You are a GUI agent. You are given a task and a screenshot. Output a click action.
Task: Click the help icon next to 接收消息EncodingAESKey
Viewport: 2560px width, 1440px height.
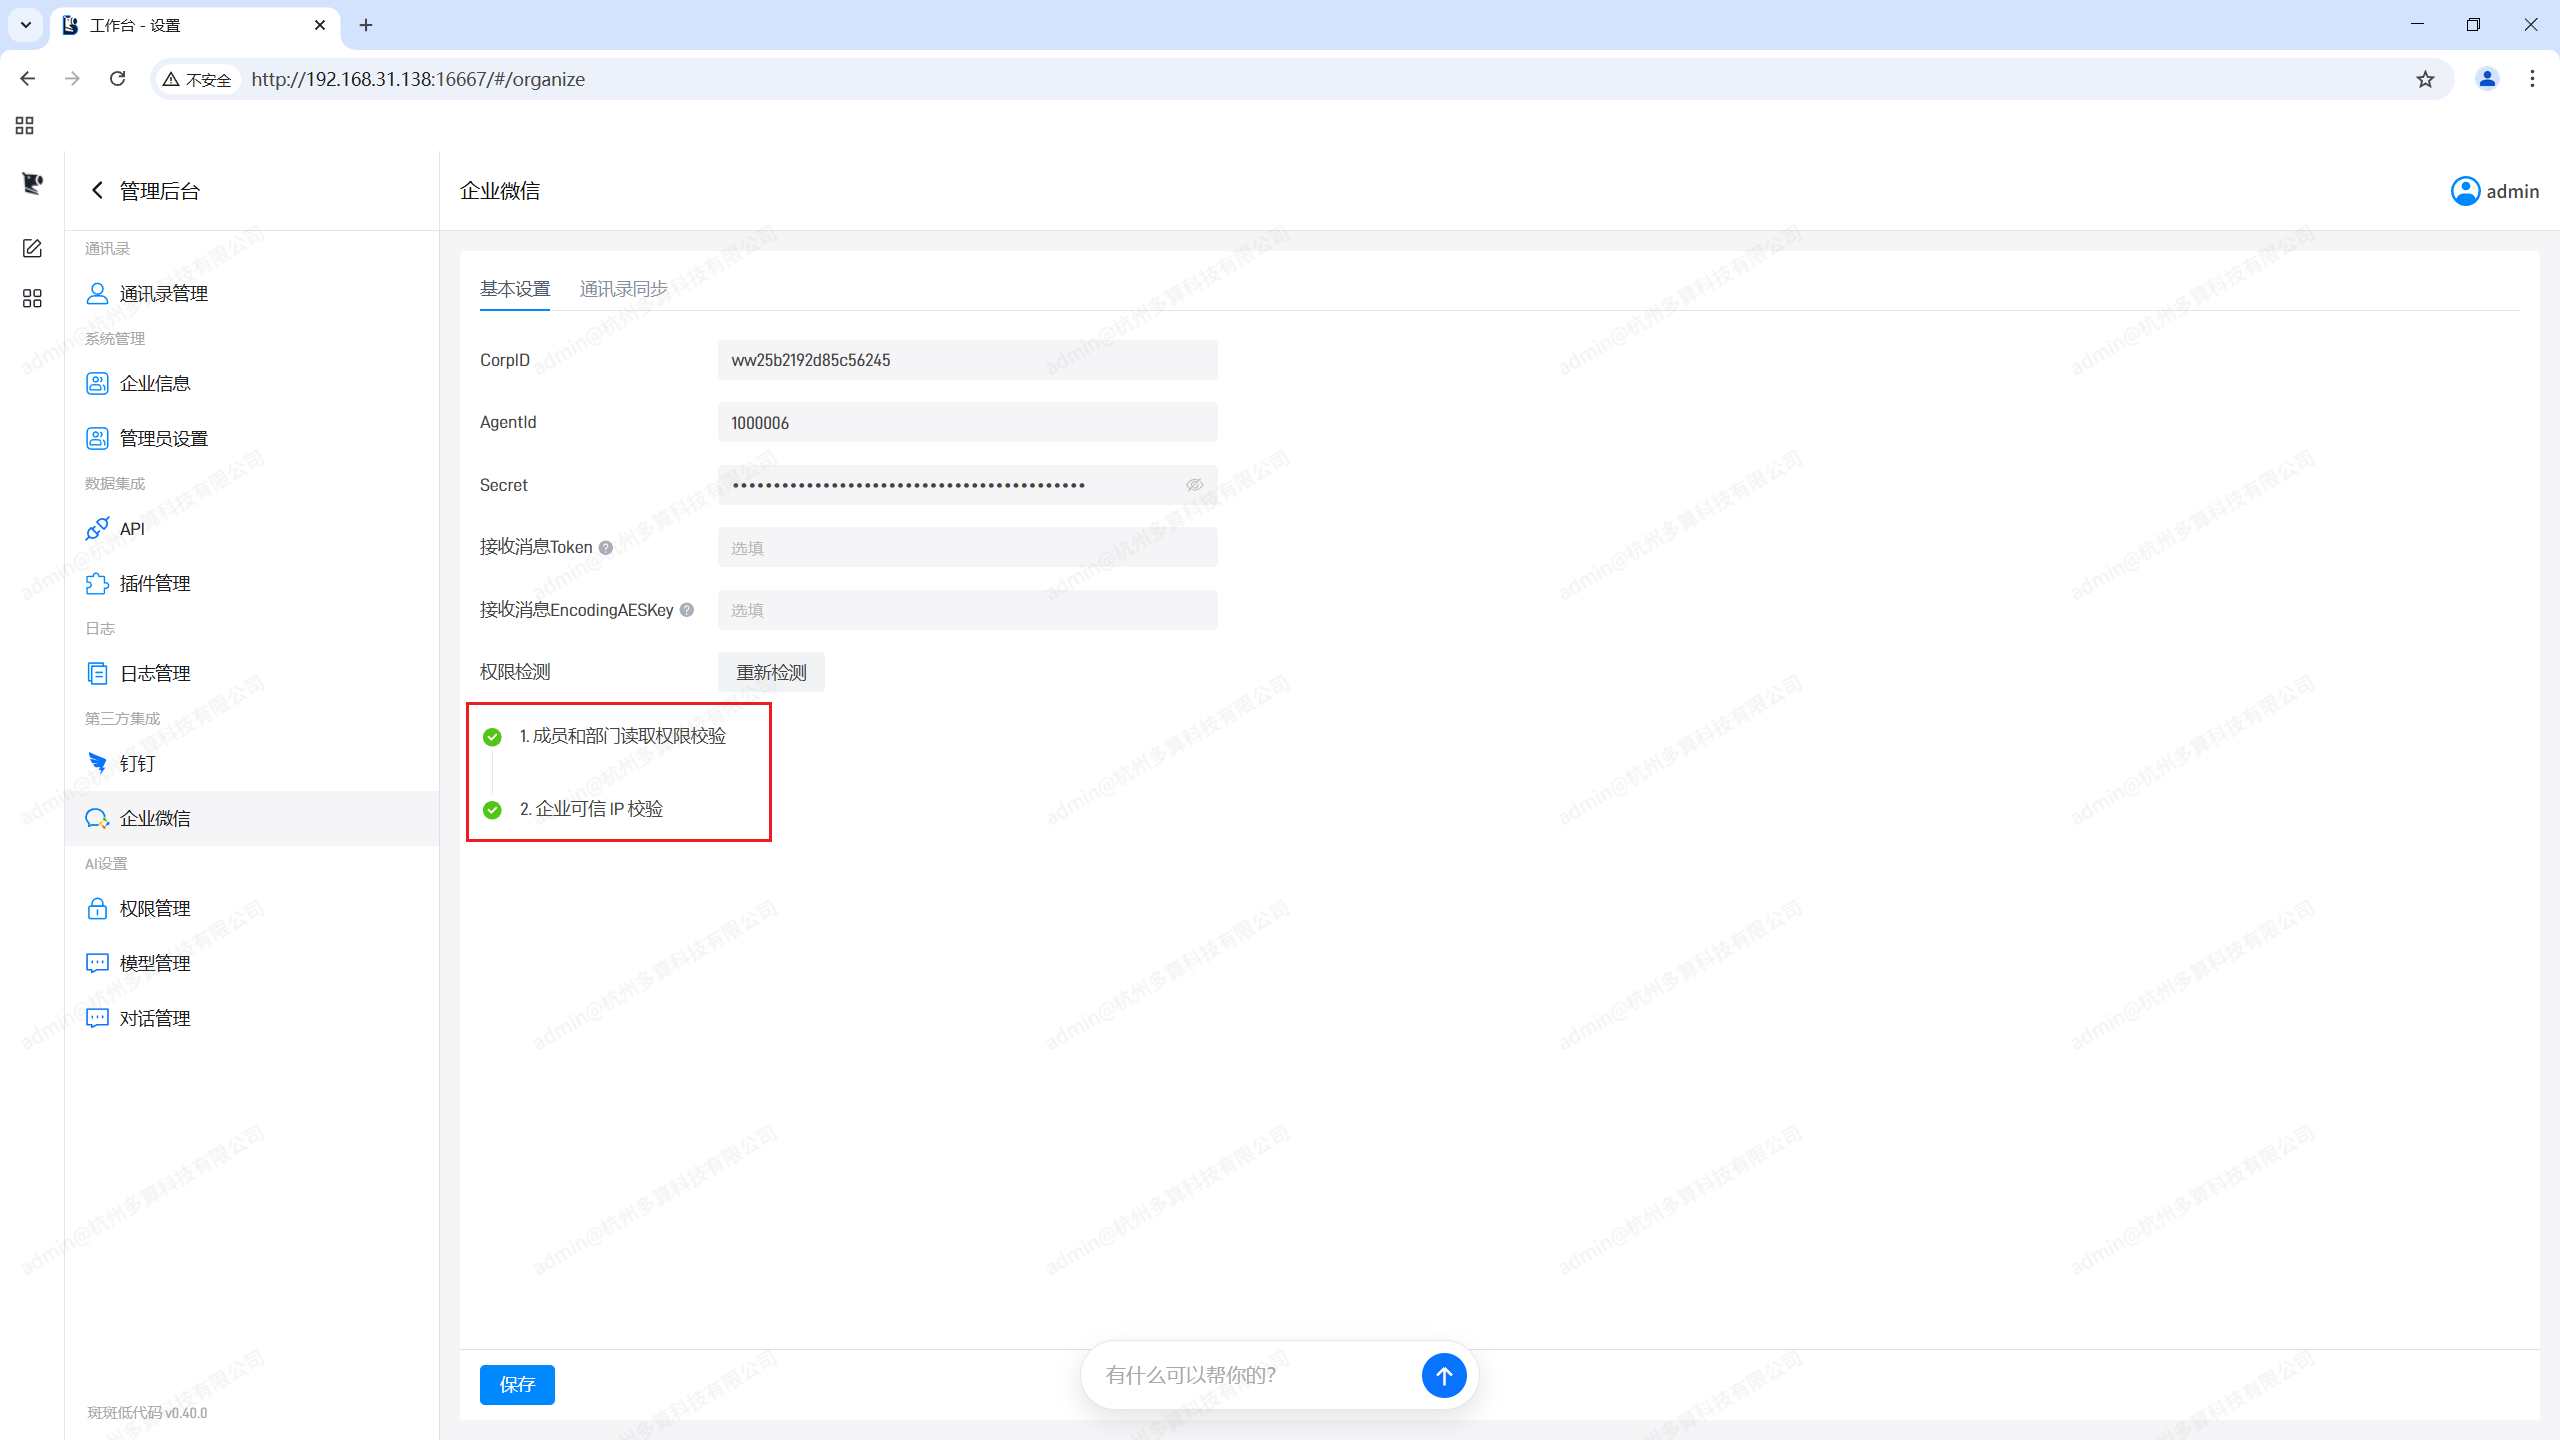tap(687, 610)
